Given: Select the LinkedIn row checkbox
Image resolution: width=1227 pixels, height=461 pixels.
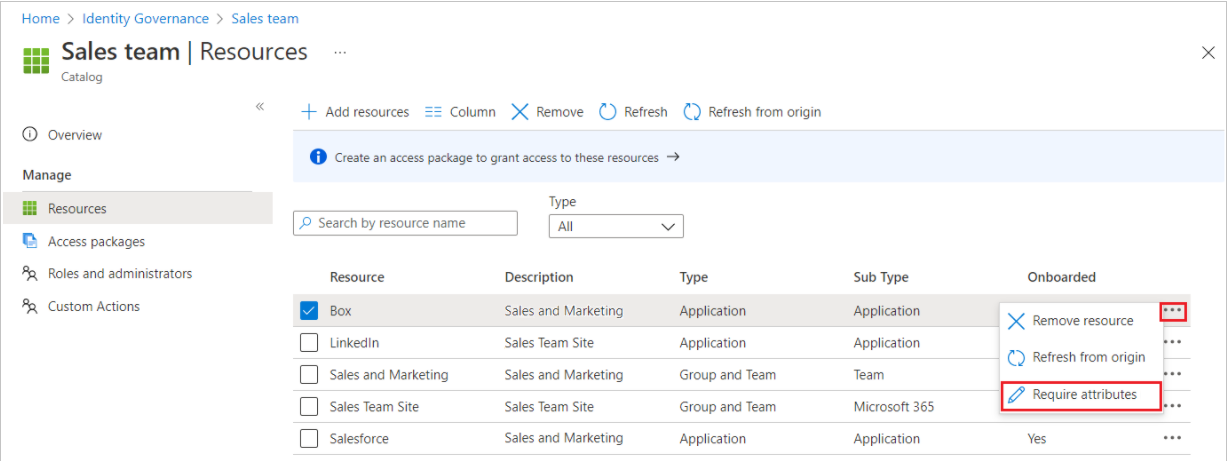Looking at the screenshot, I should pyautogui.click(x=309, y=343).
